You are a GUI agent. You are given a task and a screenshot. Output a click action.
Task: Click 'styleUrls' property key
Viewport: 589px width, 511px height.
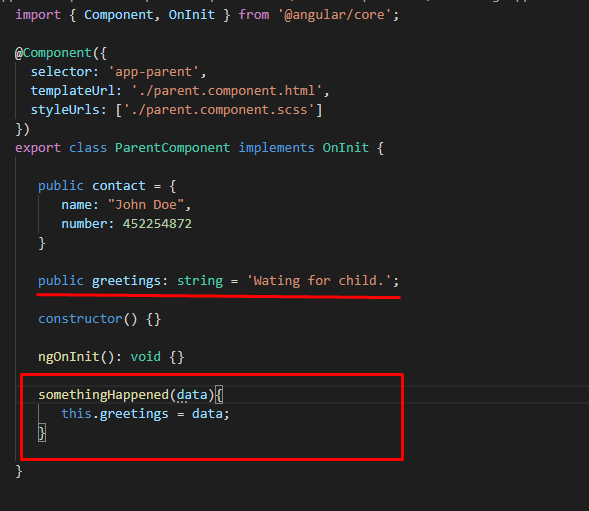pos(65,110)
